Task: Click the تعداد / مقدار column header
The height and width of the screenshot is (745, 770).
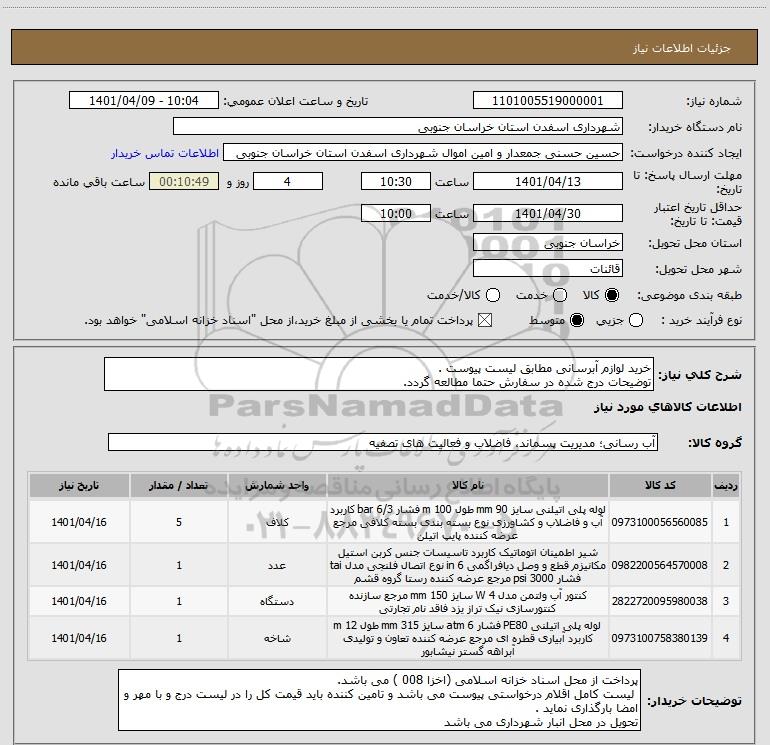Action: [x=179, y=486]
